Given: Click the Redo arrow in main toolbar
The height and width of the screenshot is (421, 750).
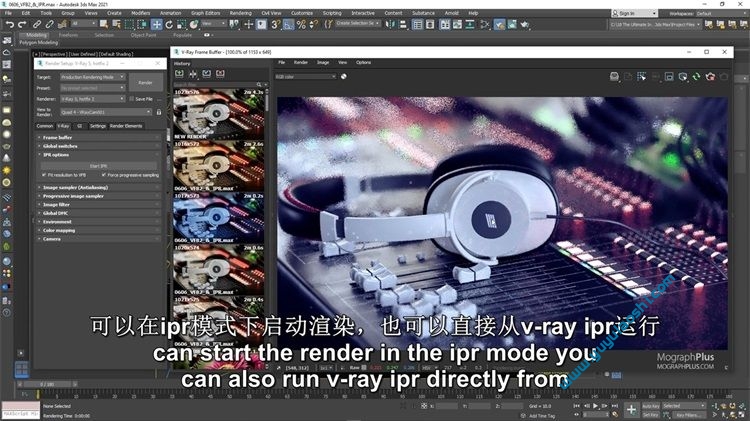Looking at the screenshot, I should point(22,24).
